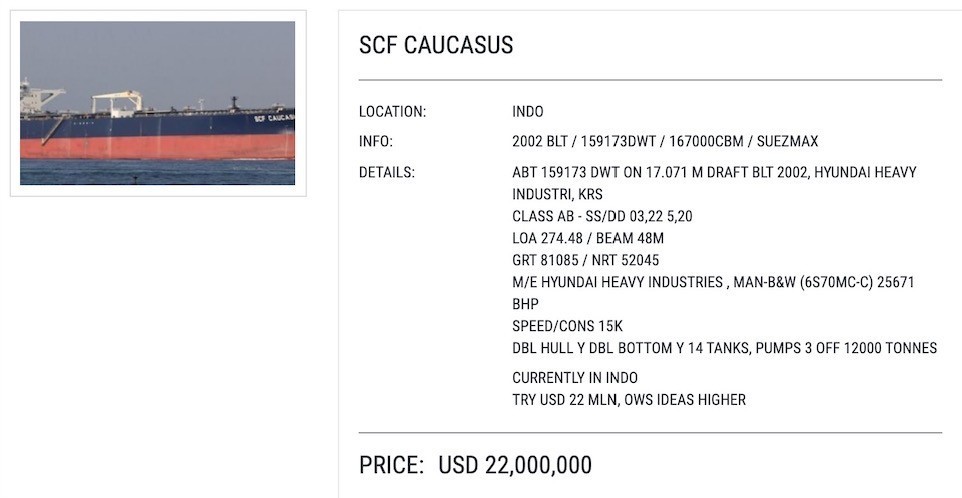Click the SCF CAUCASUS listing title
The width and height of the screenshot is (962, 498).
436,45
